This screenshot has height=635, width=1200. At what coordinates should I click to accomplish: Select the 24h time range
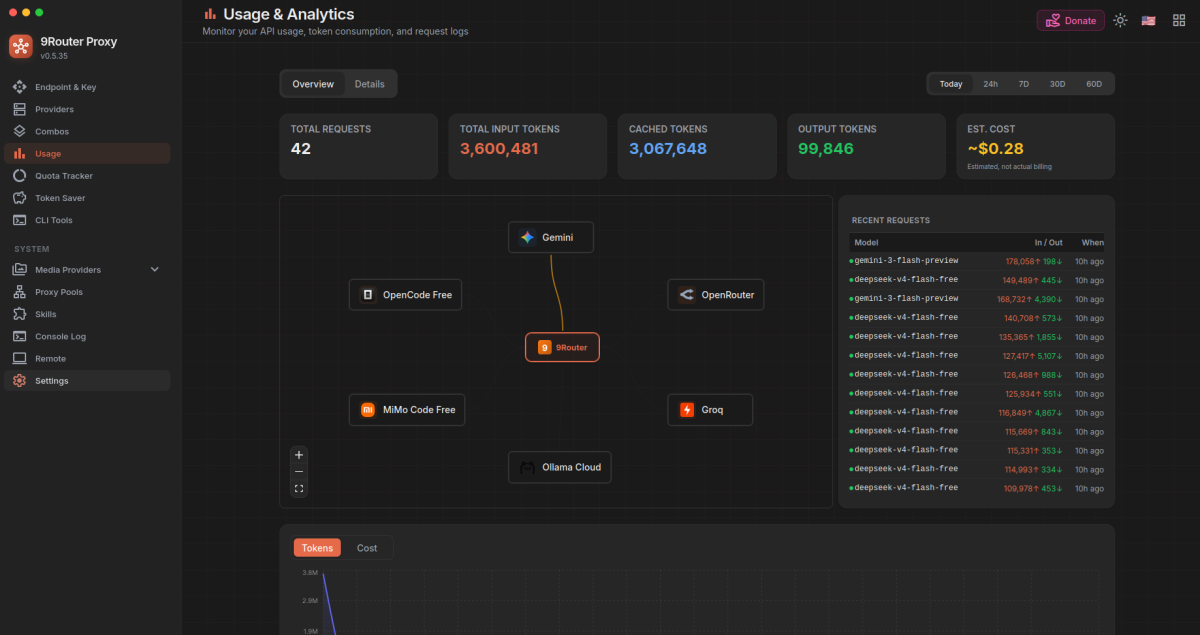[x=990, y=84]
